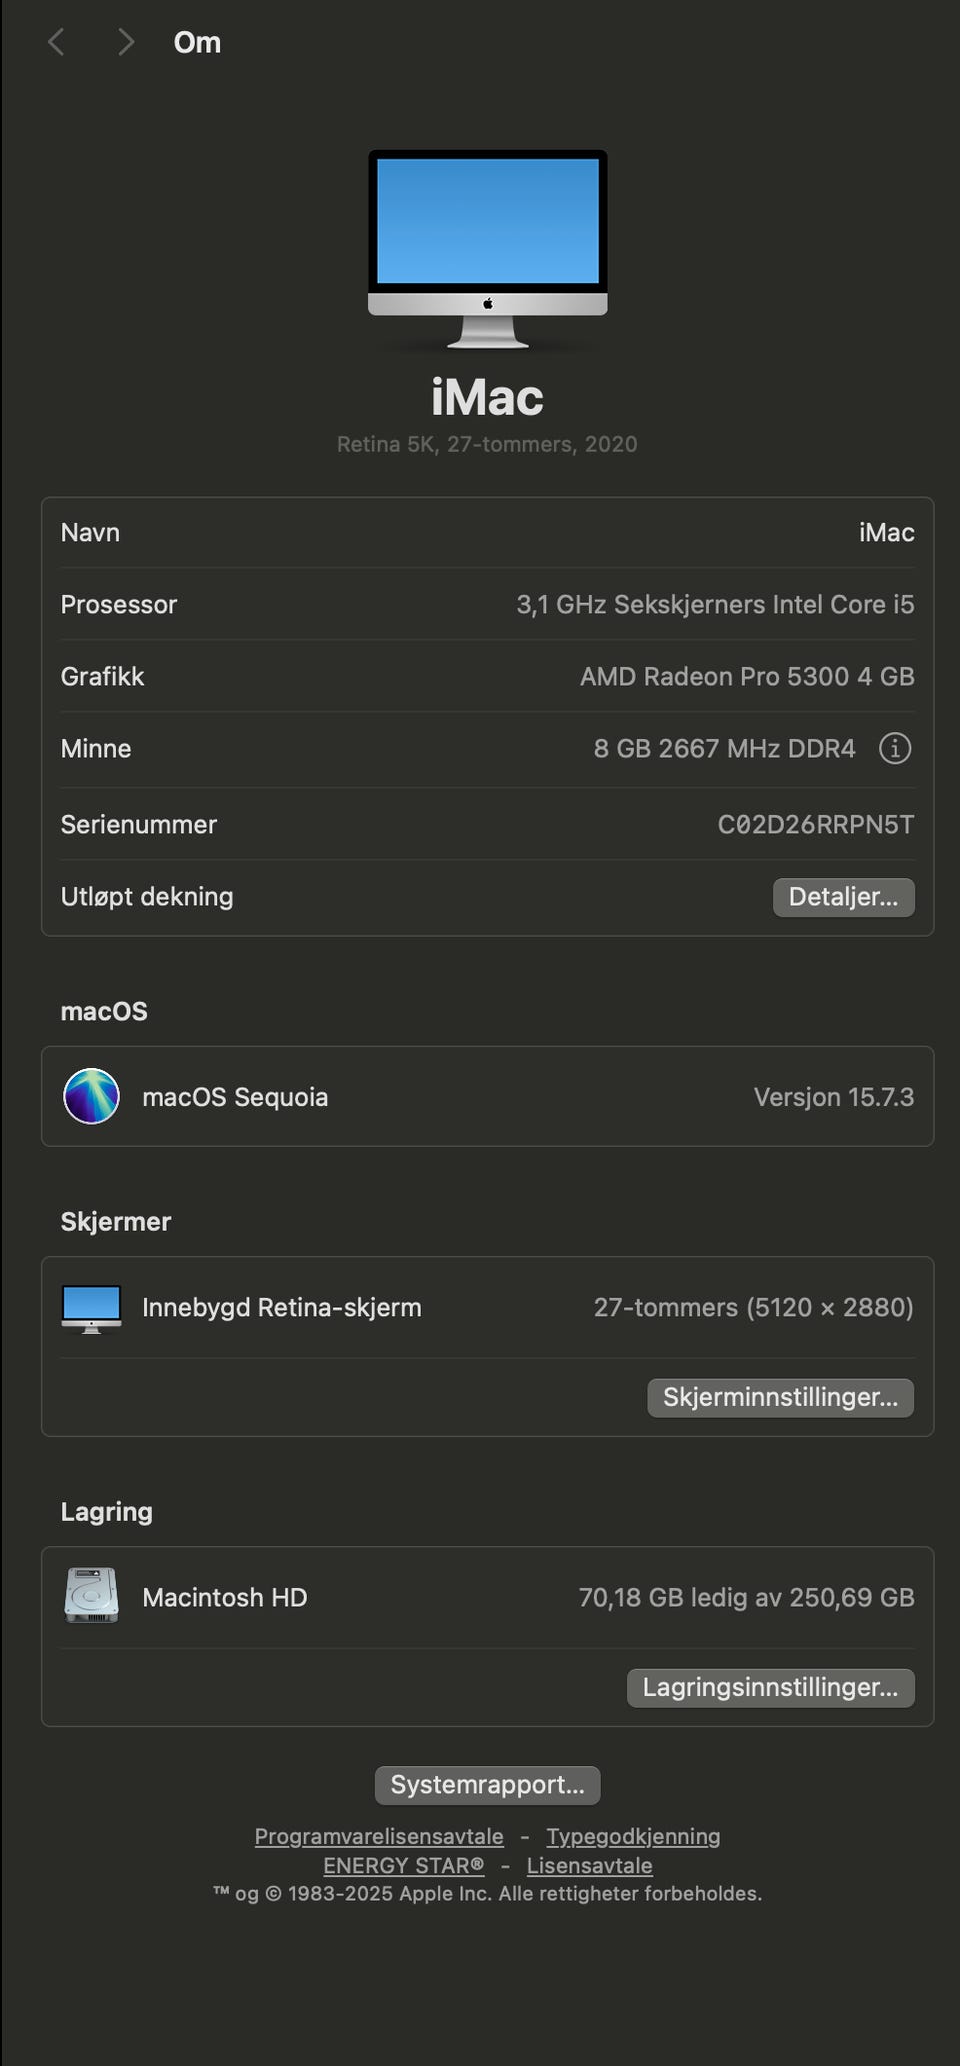The image size is (960, 2066).
Task: Open the Systemrapport report
Action: [488, 1785]
